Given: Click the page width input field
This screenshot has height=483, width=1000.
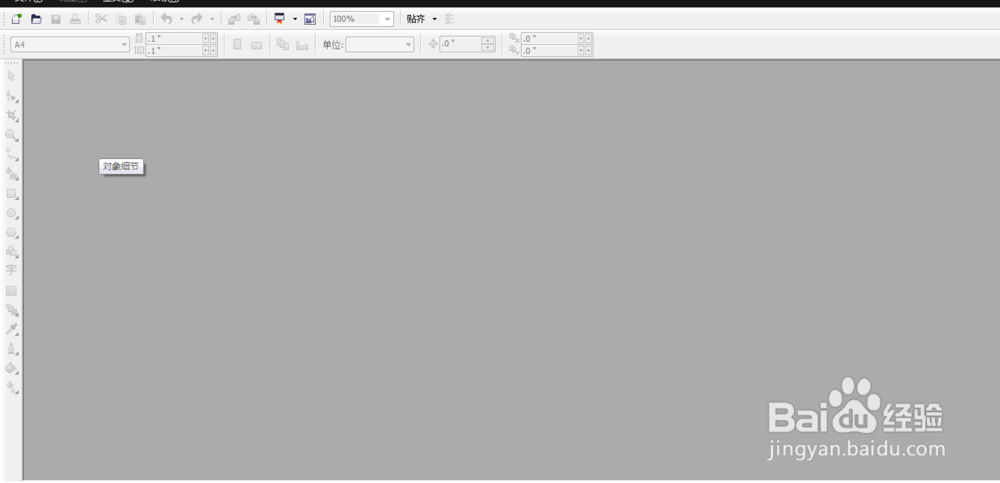Looking at the screenshot, I should pos(173,38).
